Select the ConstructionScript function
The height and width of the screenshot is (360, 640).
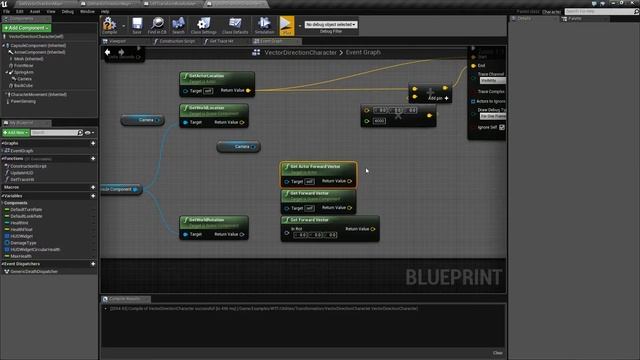[x=28, y=167]
